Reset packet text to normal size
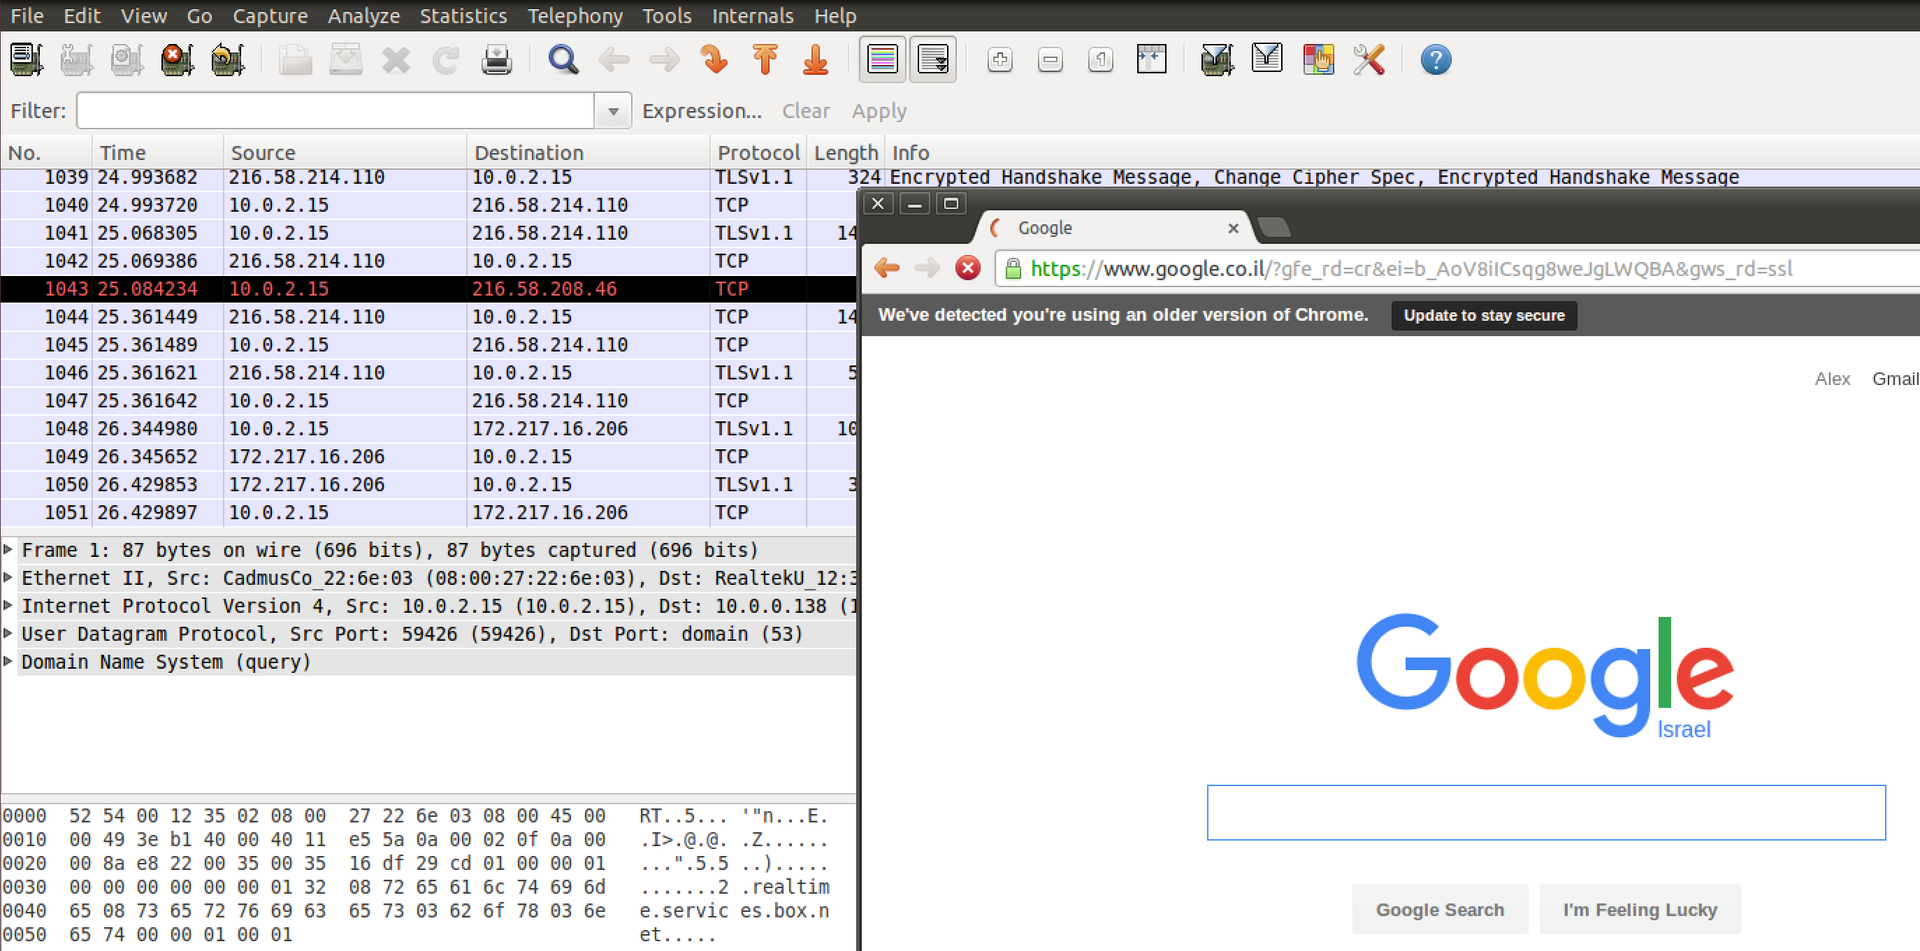 (x=1101, y=60)
